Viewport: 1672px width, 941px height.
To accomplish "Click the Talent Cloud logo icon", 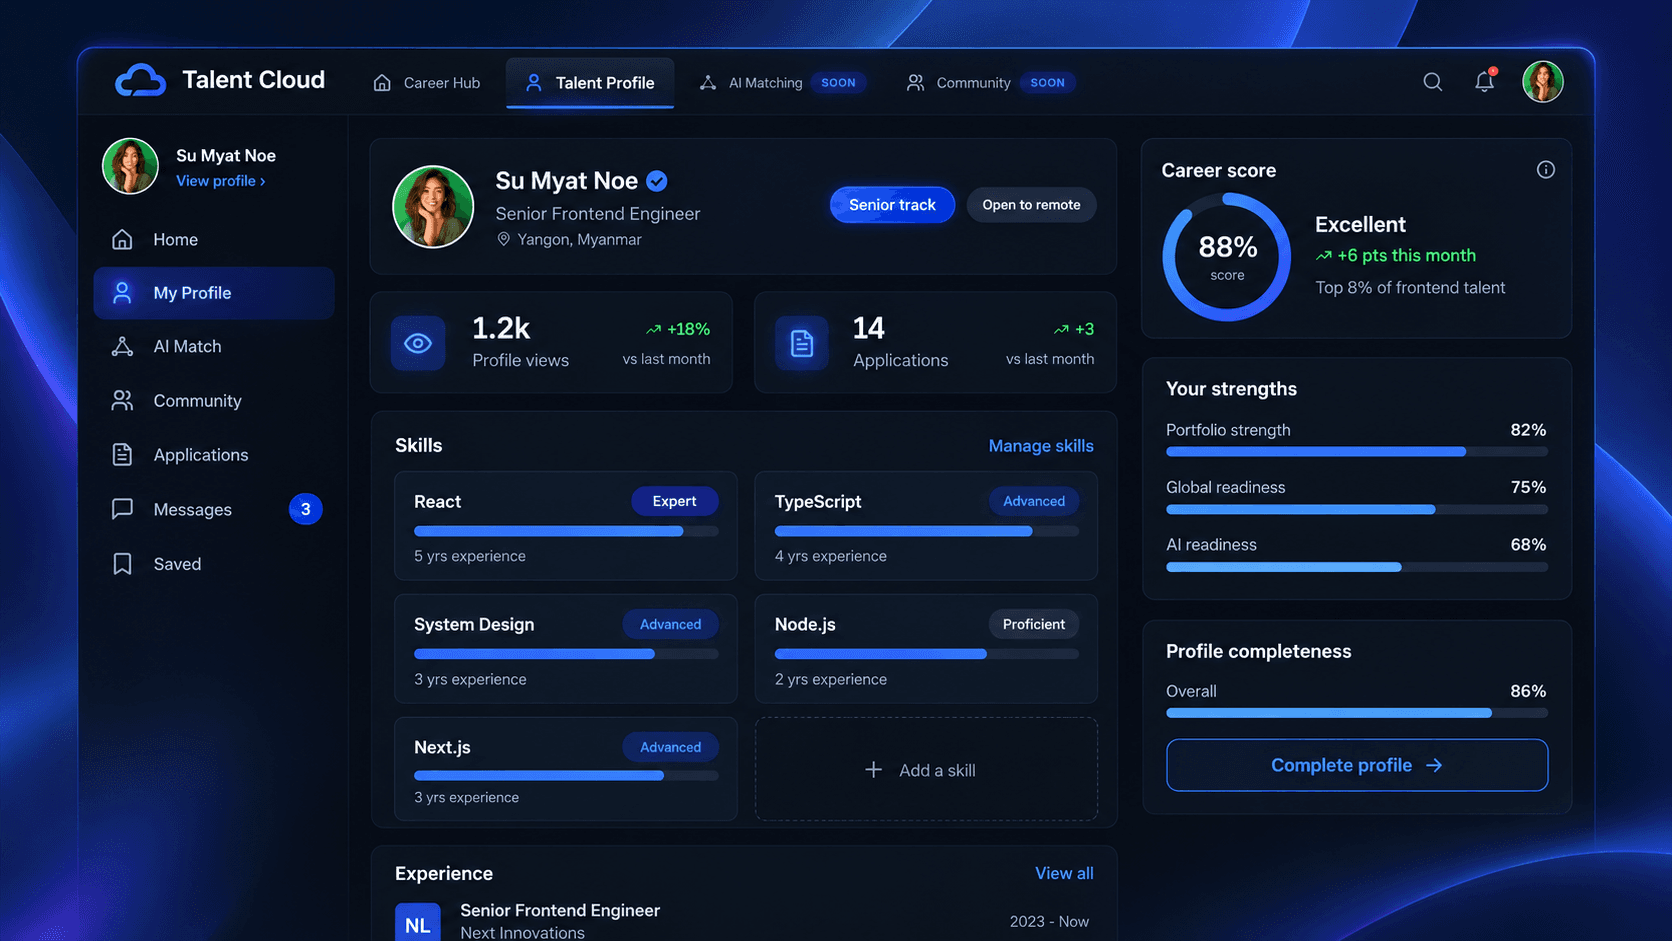I will (140, 81).
